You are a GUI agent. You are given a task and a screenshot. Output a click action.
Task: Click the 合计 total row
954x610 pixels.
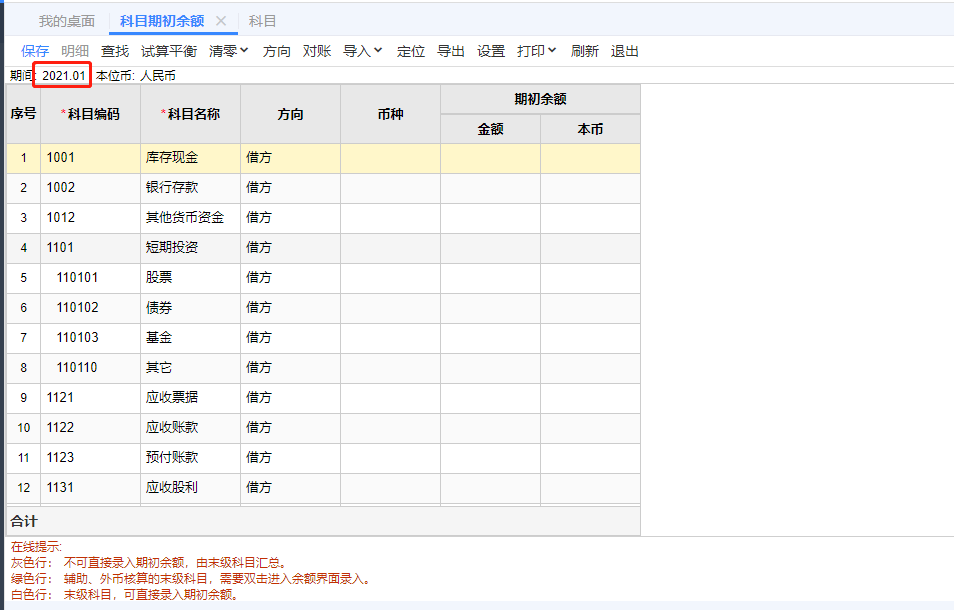323,521
